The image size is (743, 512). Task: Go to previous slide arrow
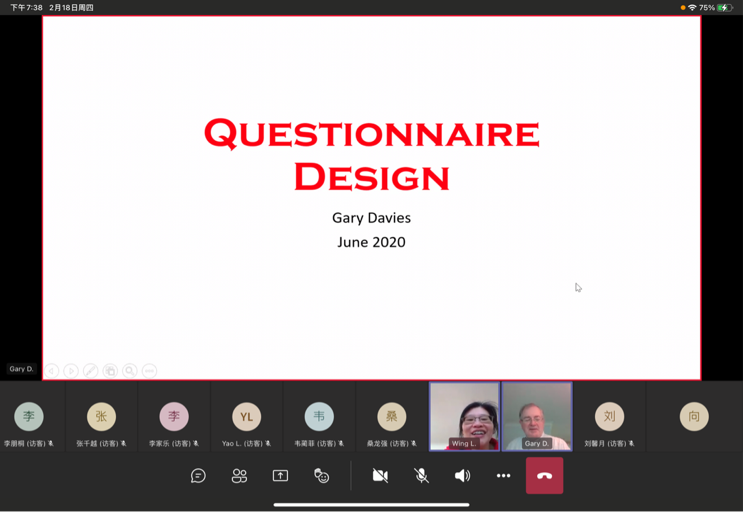pos(52,371)
